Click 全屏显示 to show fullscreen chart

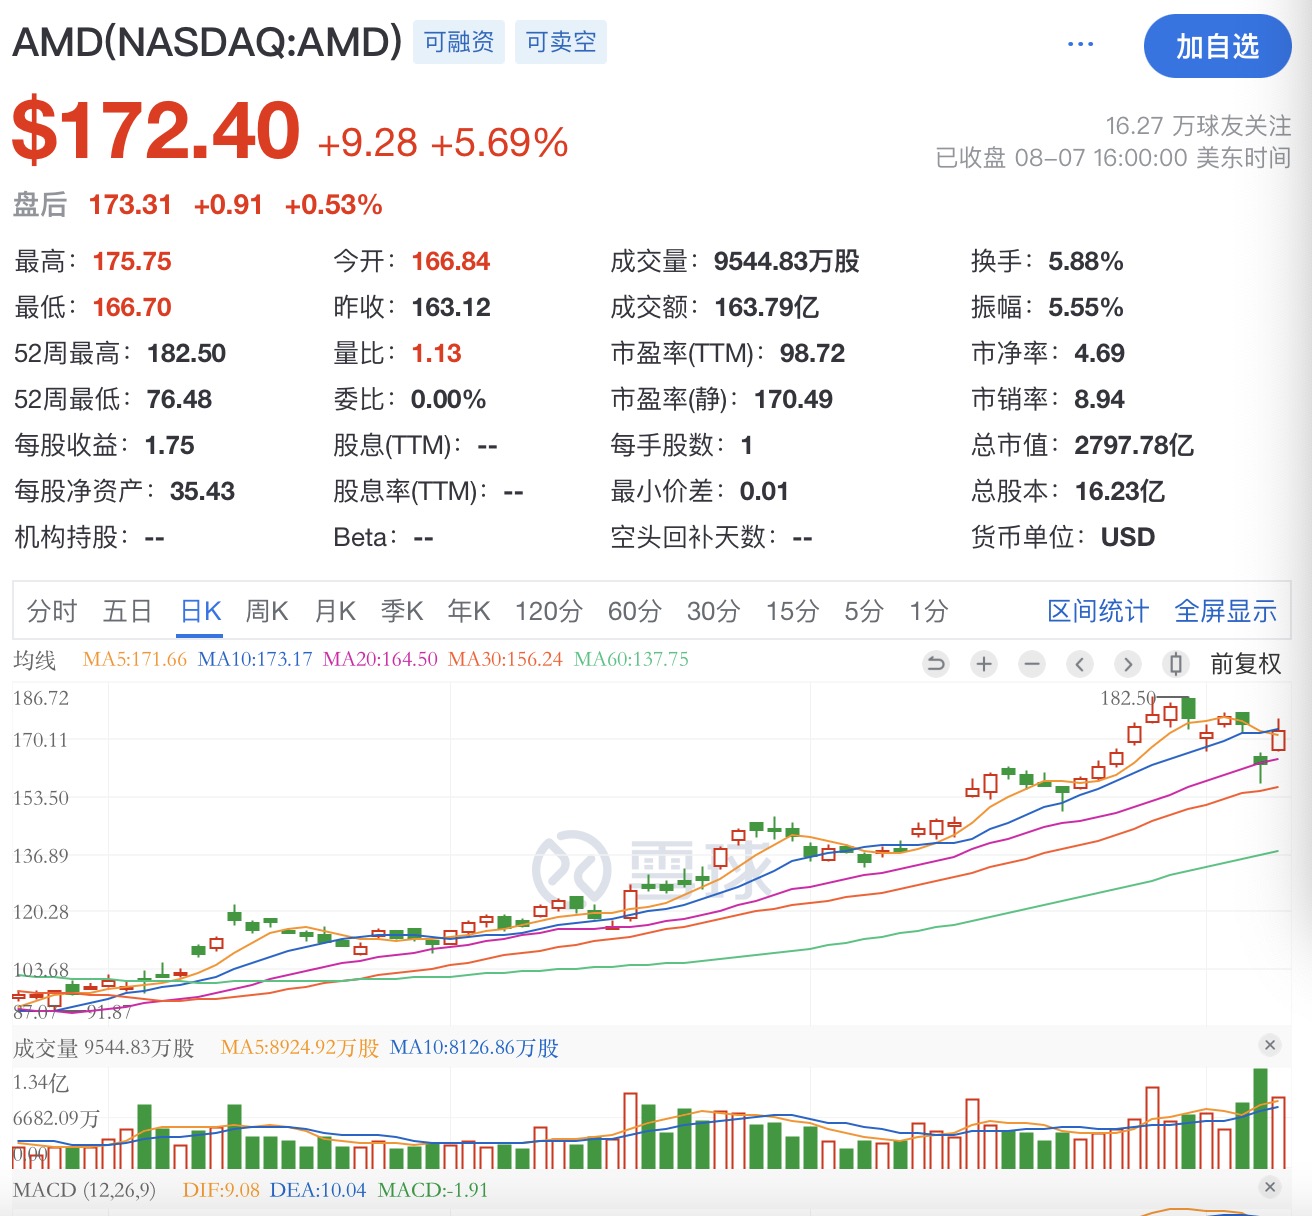(1225, 611)
